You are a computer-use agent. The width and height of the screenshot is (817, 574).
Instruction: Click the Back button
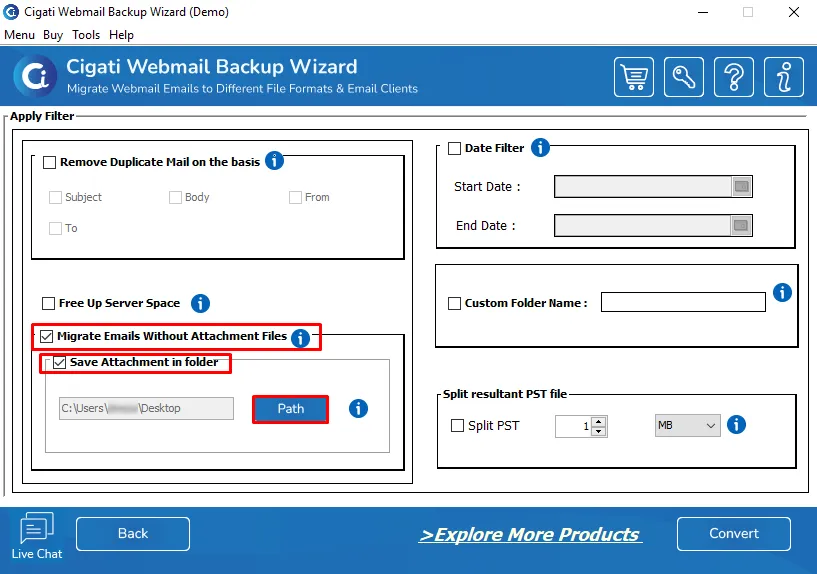tap(133, 533)
